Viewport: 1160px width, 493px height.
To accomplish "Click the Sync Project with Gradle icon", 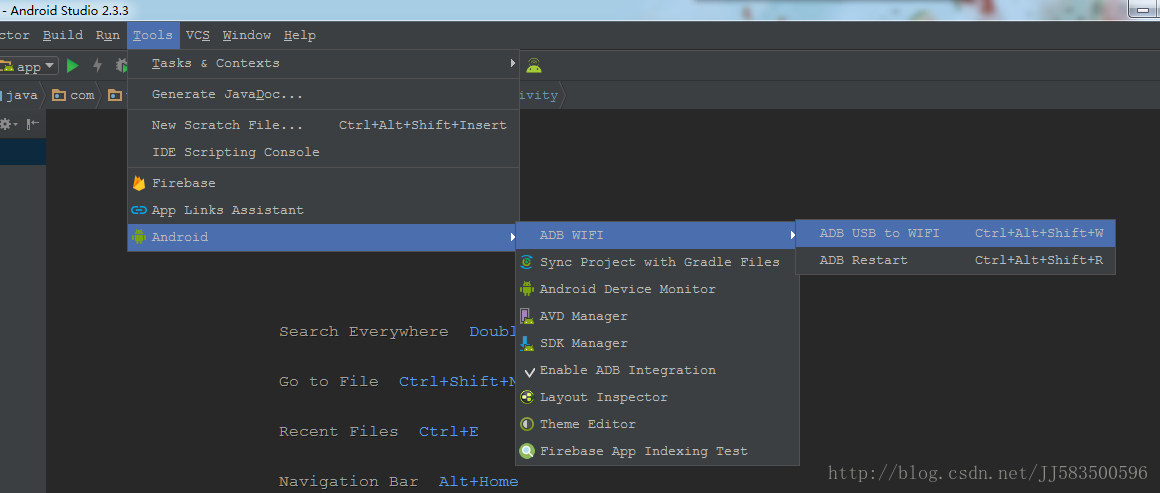I will coord(527,262).
